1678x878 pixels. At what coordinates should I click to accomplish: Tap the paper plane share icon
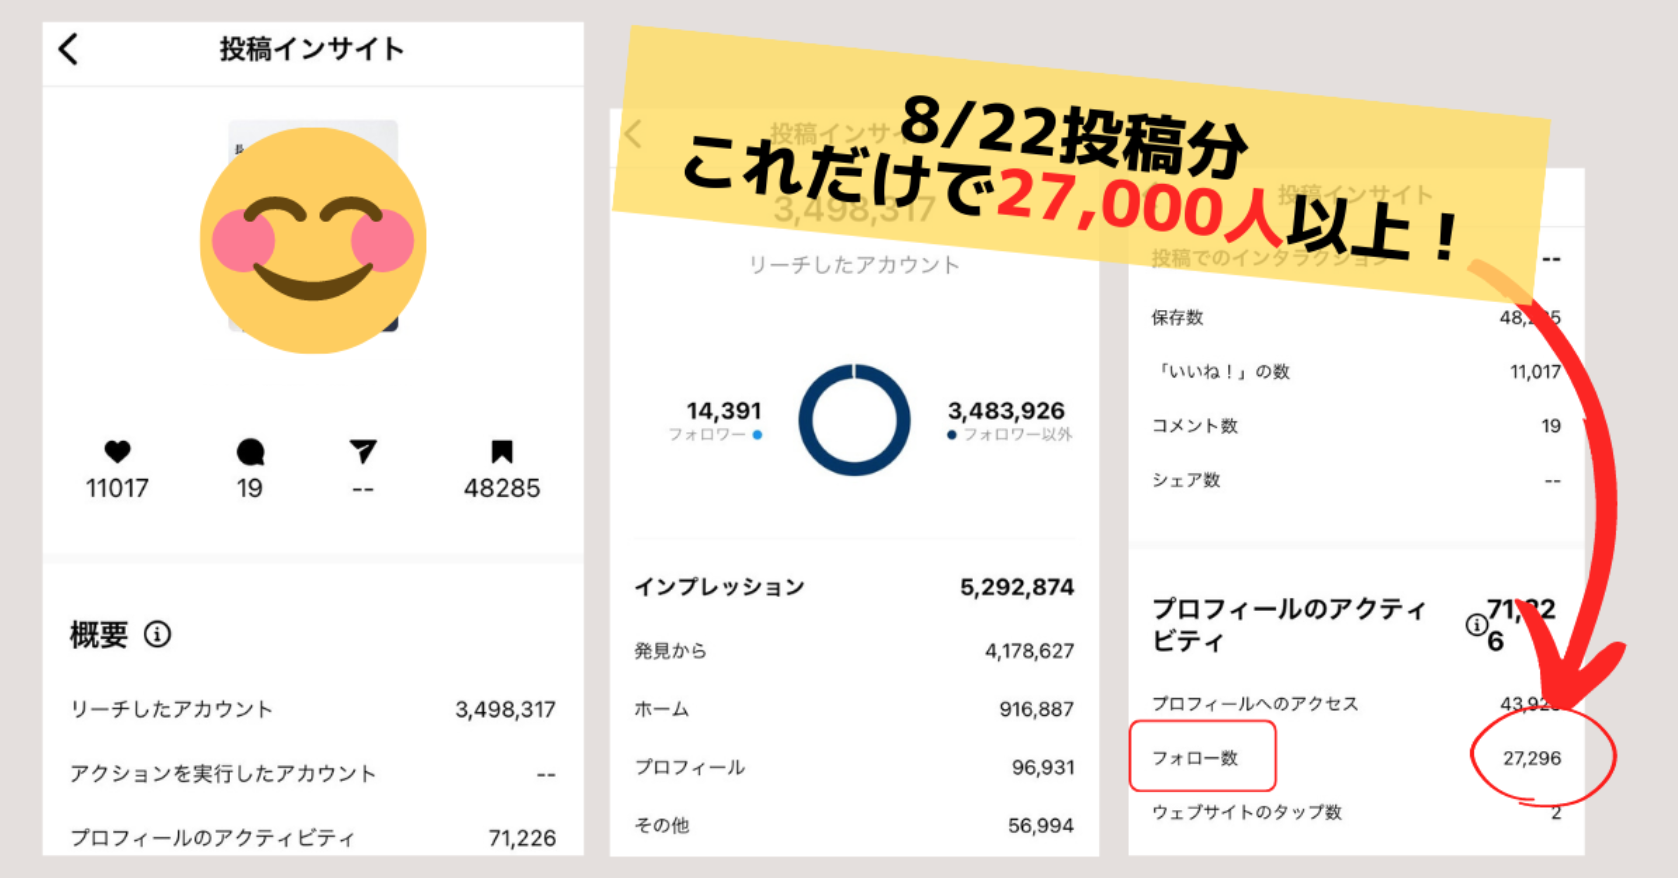coord(363,452)
